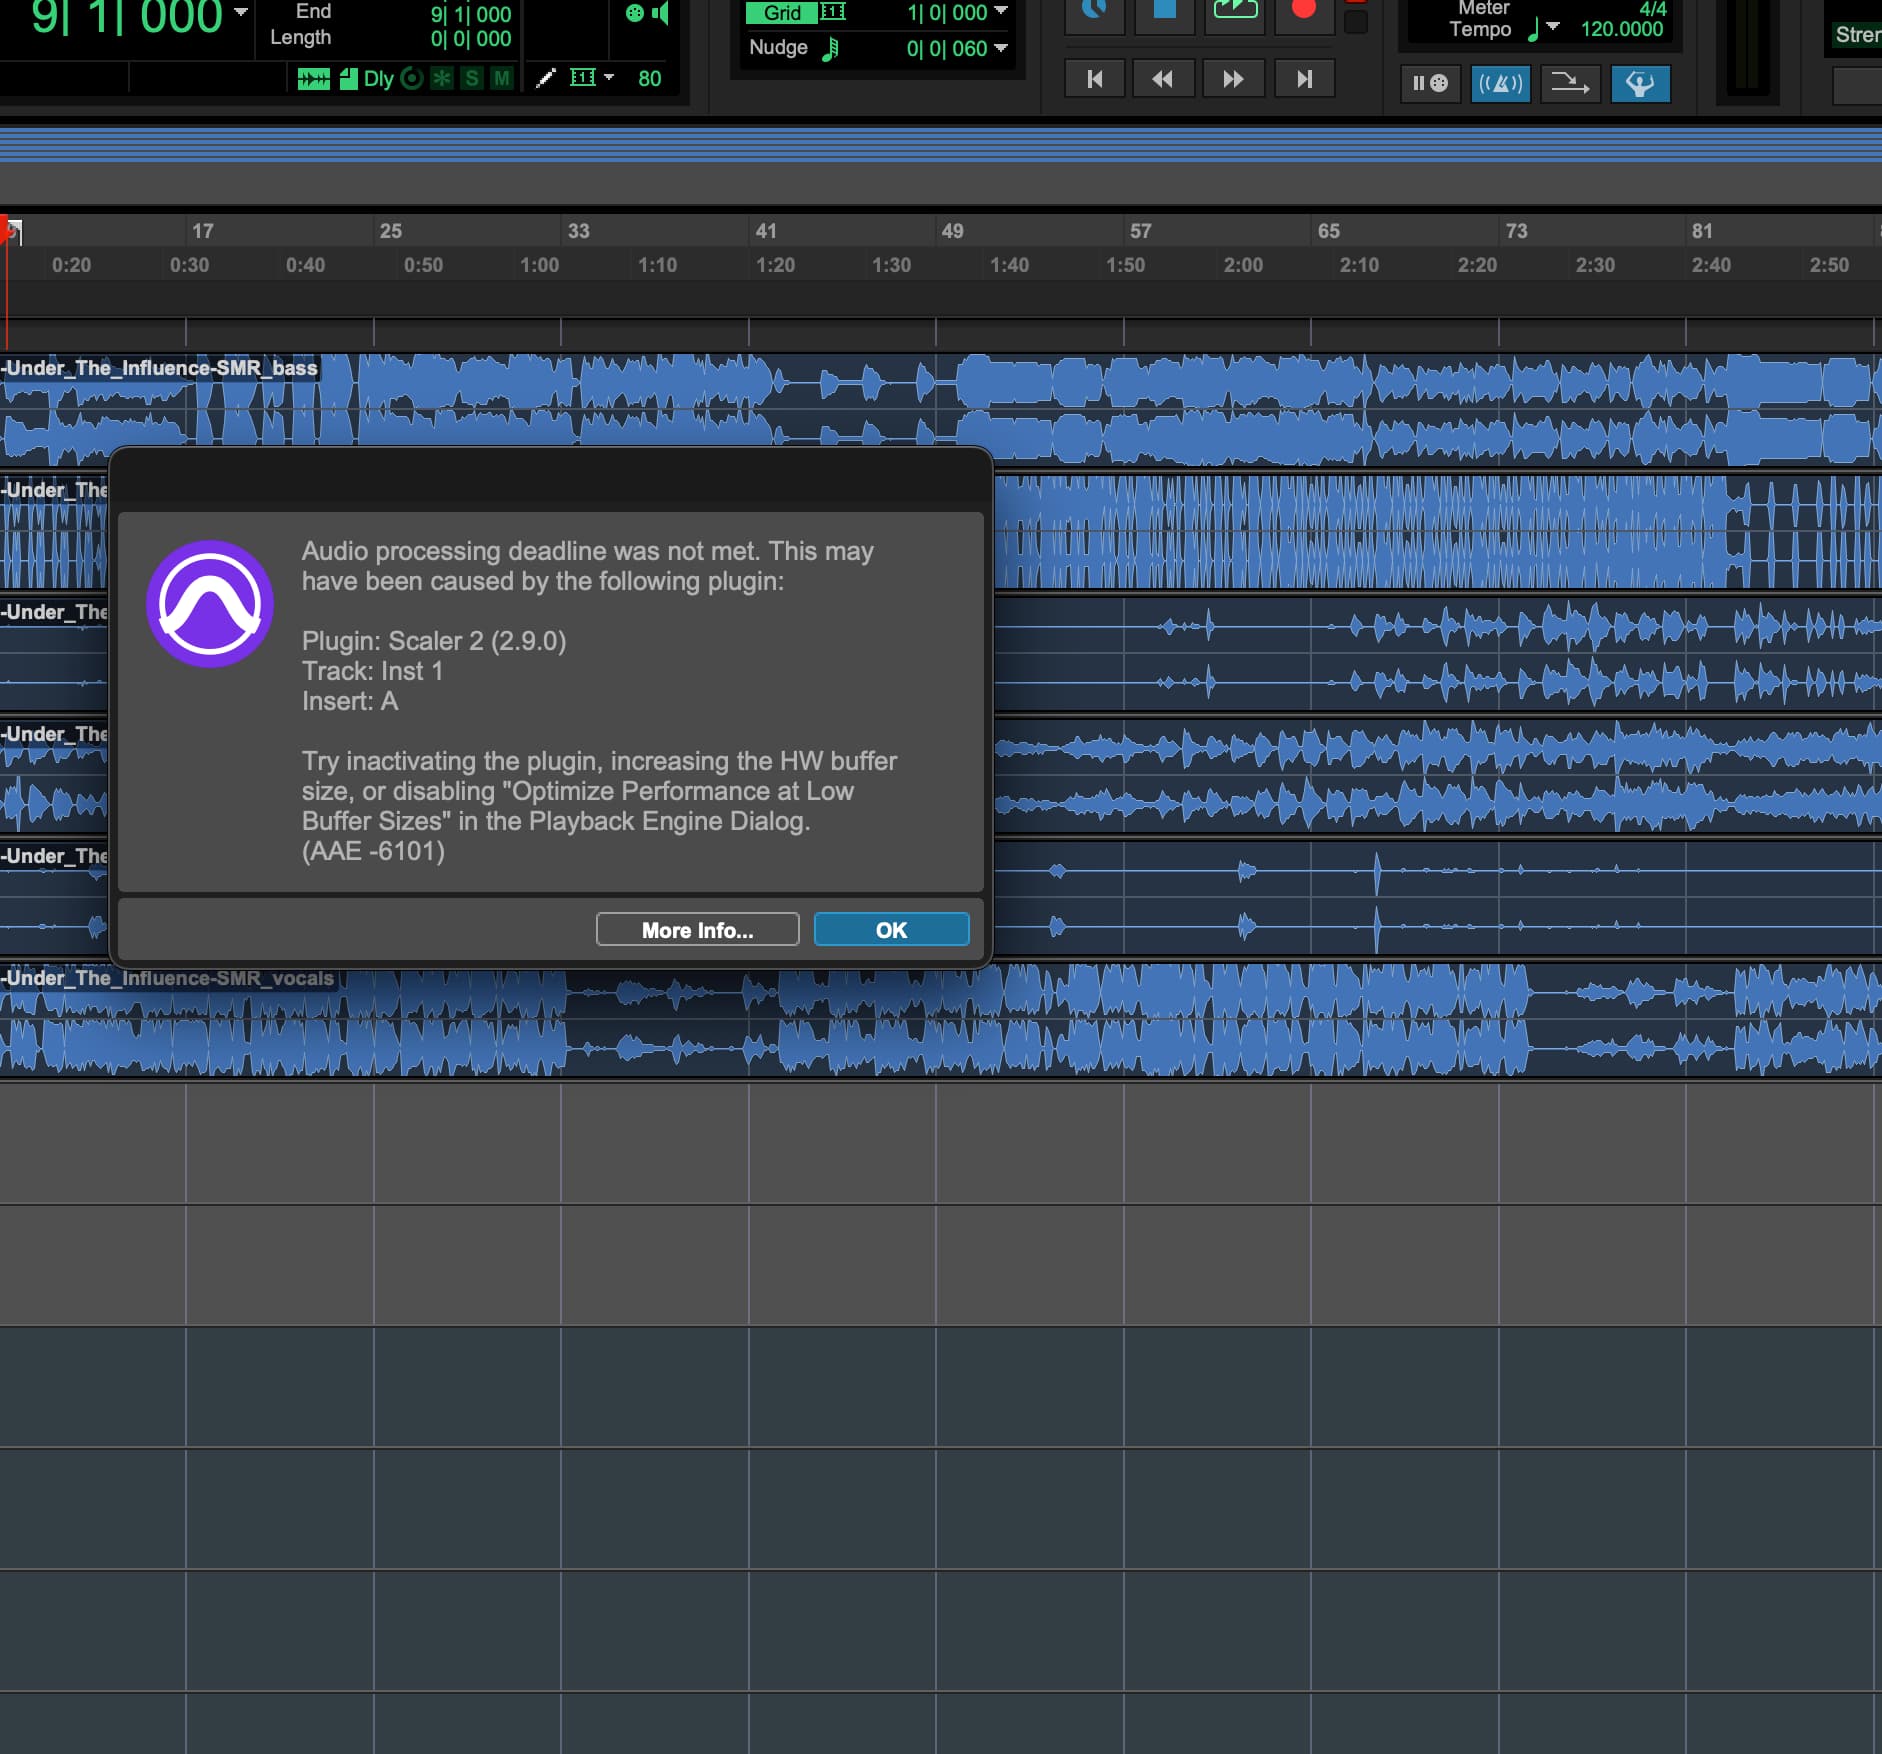The image size is (1882, 1754).
Task: Click bar 41 in the bars ruler
Action: (766, 231)
